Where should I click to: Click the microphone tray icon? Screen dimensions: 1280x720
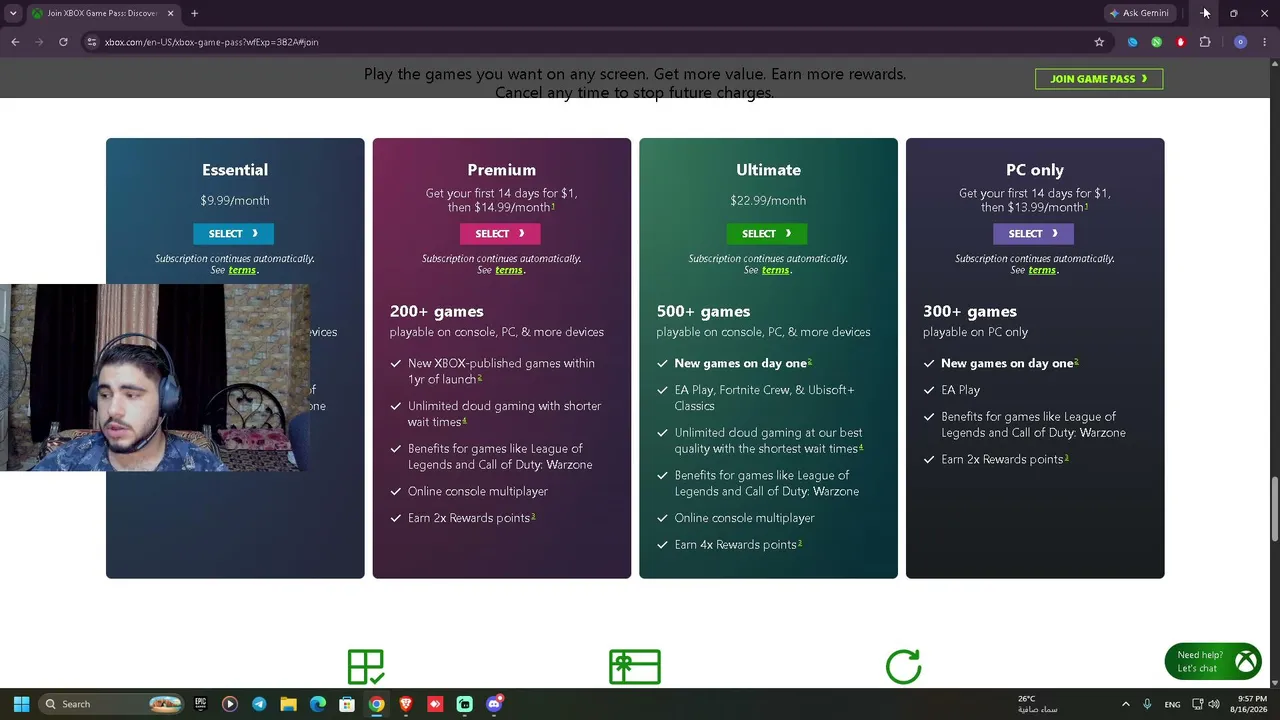(1147, 704)
